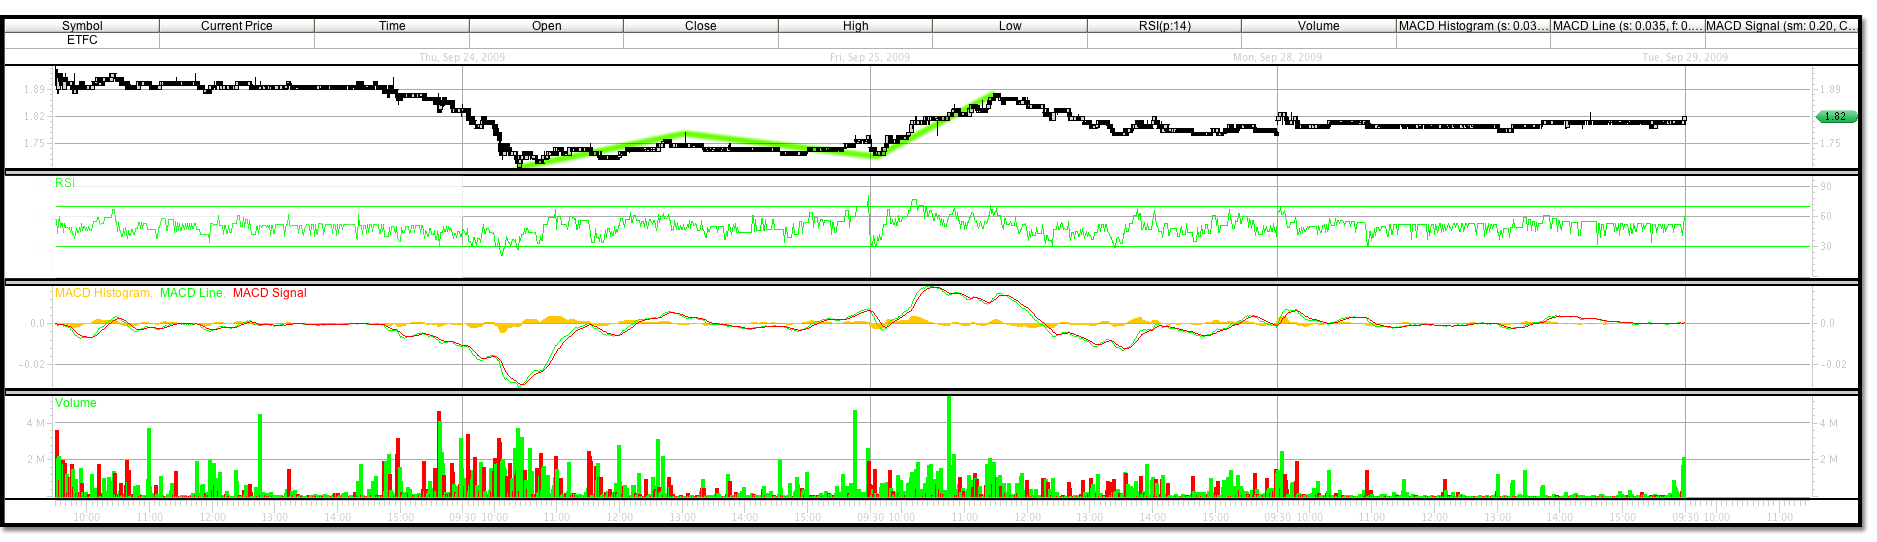Select the RSI panel label
Image resolution: width=1877 pixels, height=542 pixels.
coord(65,183)
